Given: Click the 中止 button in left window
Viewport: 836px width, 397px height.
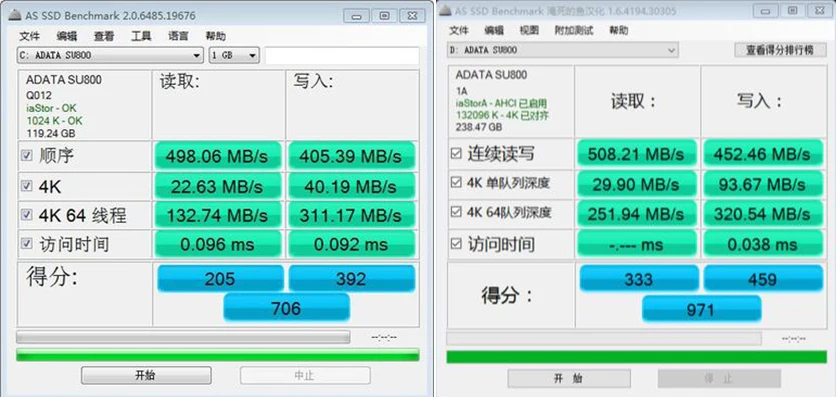Looking at the screenshot, I should click(304, 375).
